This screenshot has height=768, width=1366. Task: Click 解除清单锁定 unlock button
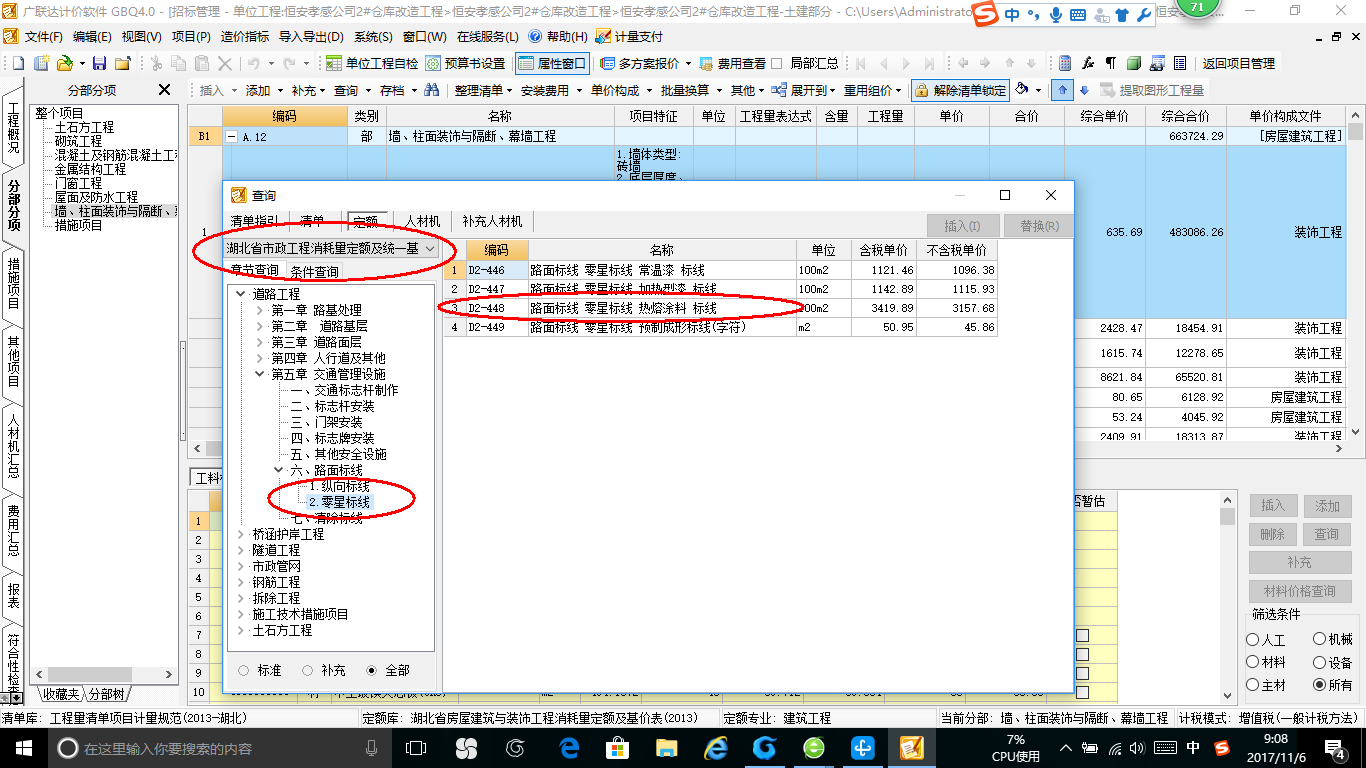coord(959,90)
